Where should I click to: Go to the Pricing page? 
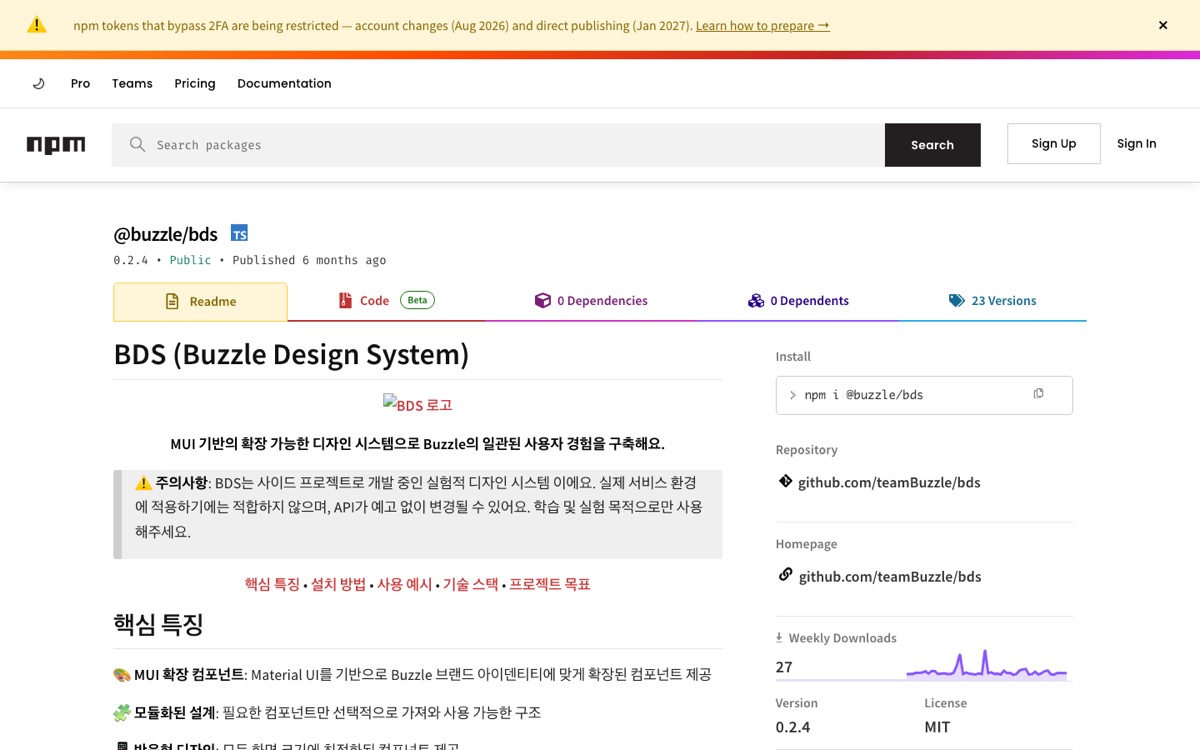pos(195,83)
